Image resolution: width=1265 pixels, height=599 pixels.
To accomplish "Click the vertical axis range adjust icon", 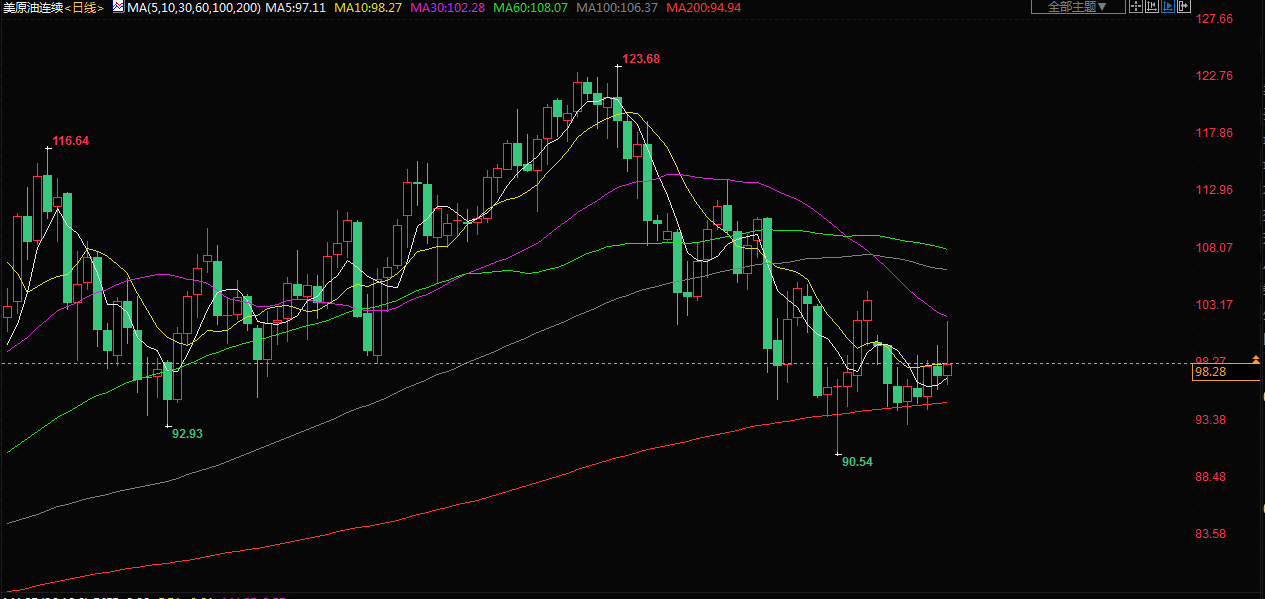I will click(1152, 6).
